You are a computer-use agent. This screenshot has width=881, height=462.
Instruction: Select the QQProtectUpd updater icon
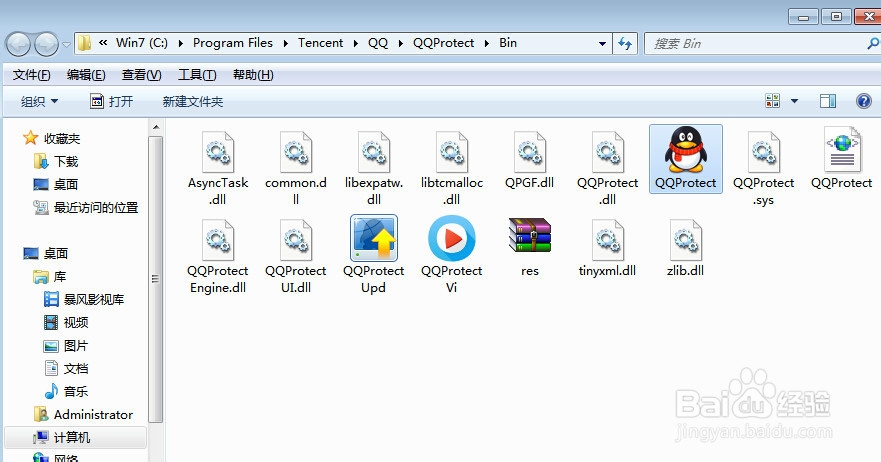point(374,238)
